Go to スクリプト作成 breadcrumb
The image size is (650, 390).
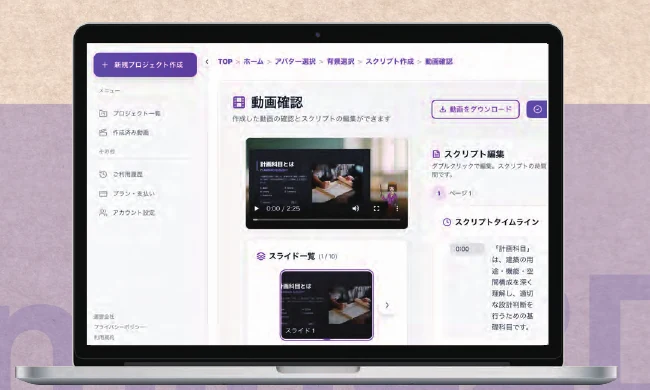pyautogui.click(x=389, y=61)
